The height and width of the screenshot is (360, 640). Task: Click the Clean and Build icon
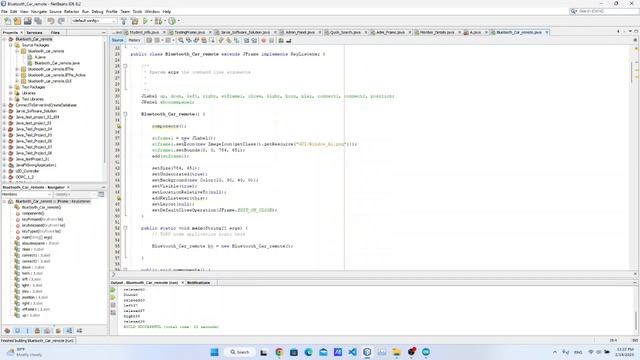134,21
